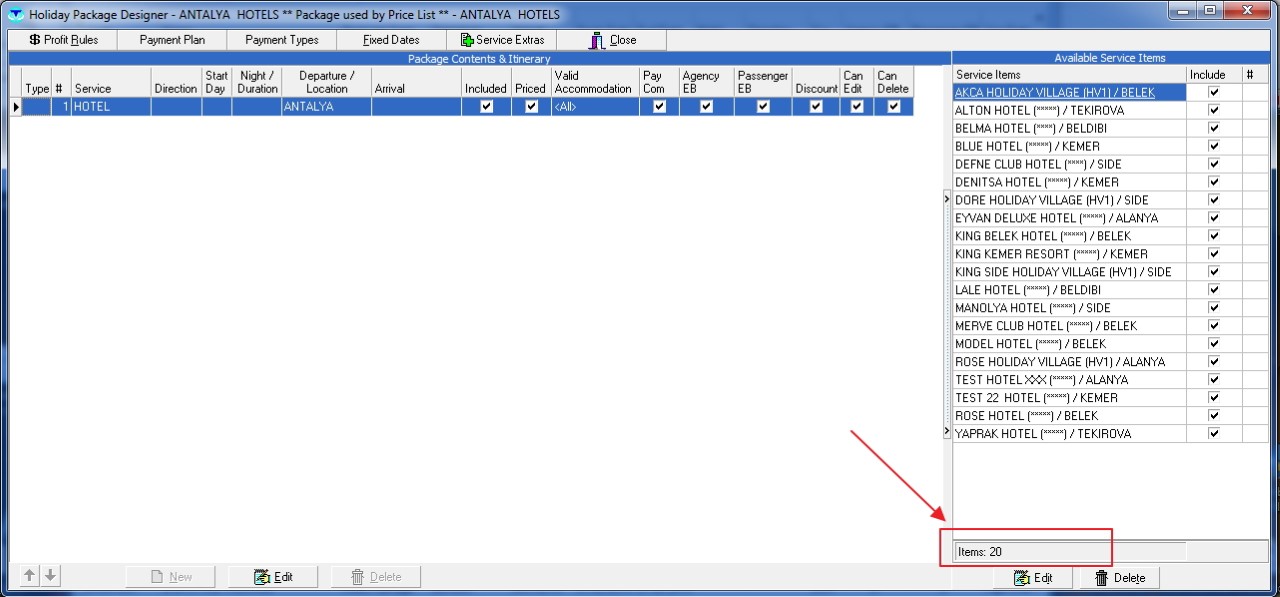The image size is (1280, 597).
Task: Open Service Extras via the green plus icon
Action: tap(466, 40)
